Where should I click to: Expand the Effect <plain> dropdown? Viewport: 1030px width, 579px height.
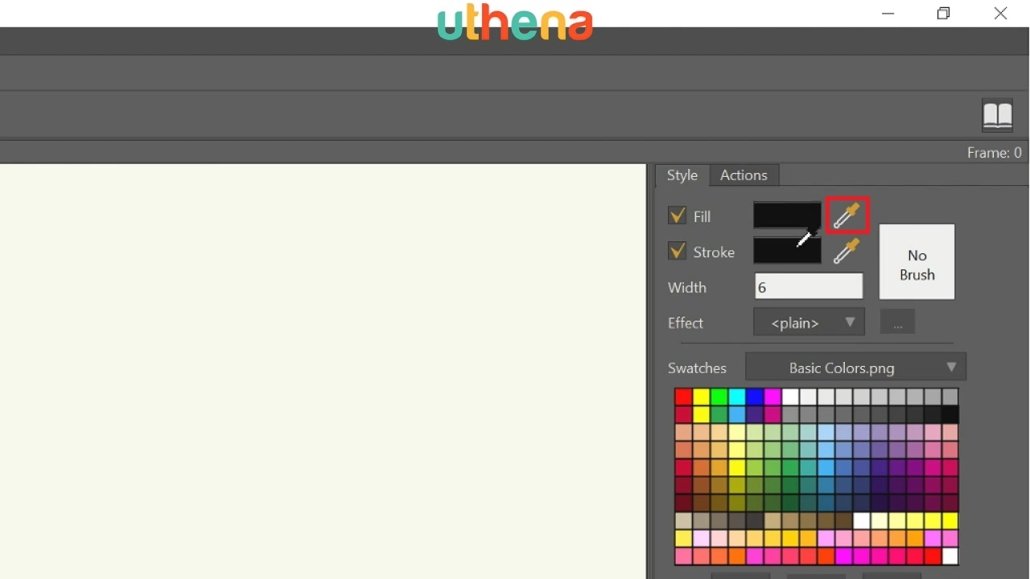tap(809, 323)
